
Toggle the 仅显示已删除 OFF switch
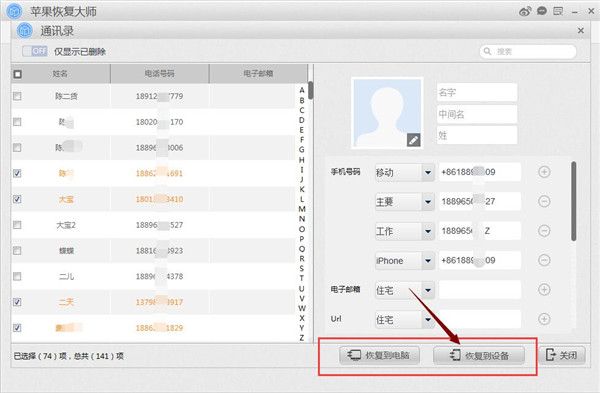(35, 51)
